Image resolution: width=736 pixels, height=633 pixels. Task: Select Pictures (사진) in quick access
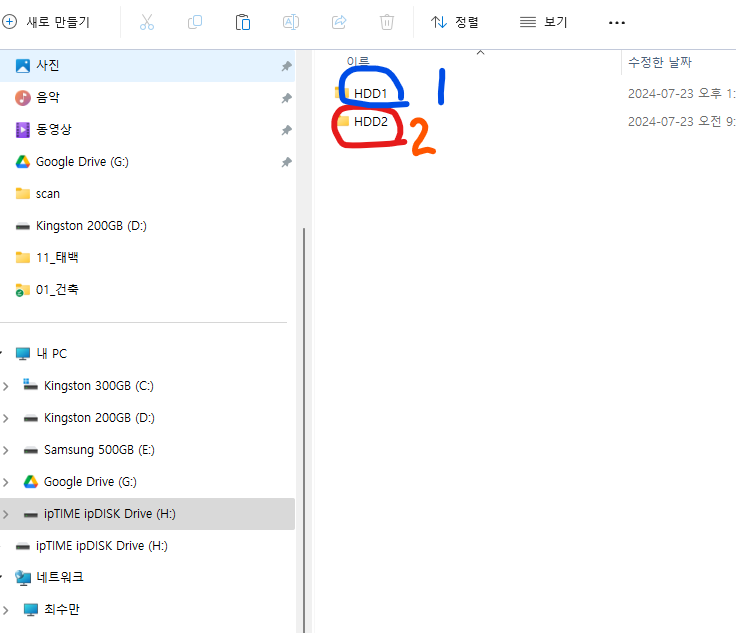click(x=147, y=66)
